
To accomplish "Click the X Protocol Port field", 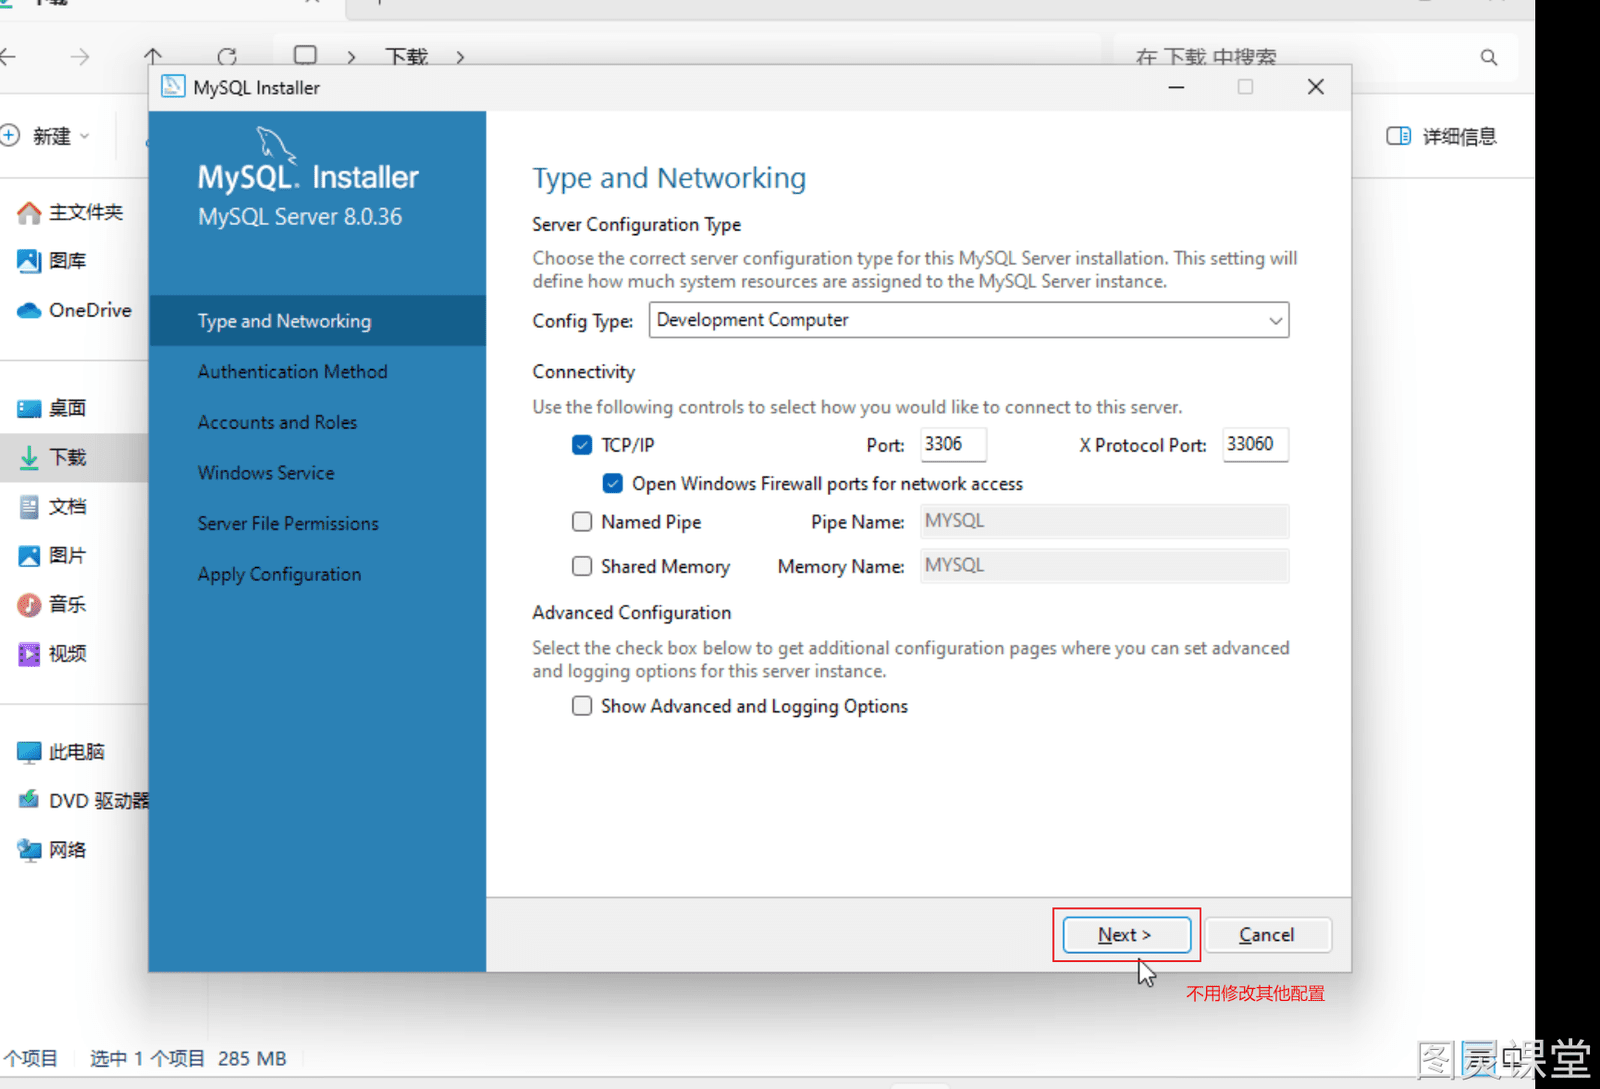I will click(x=1256, y=444).
